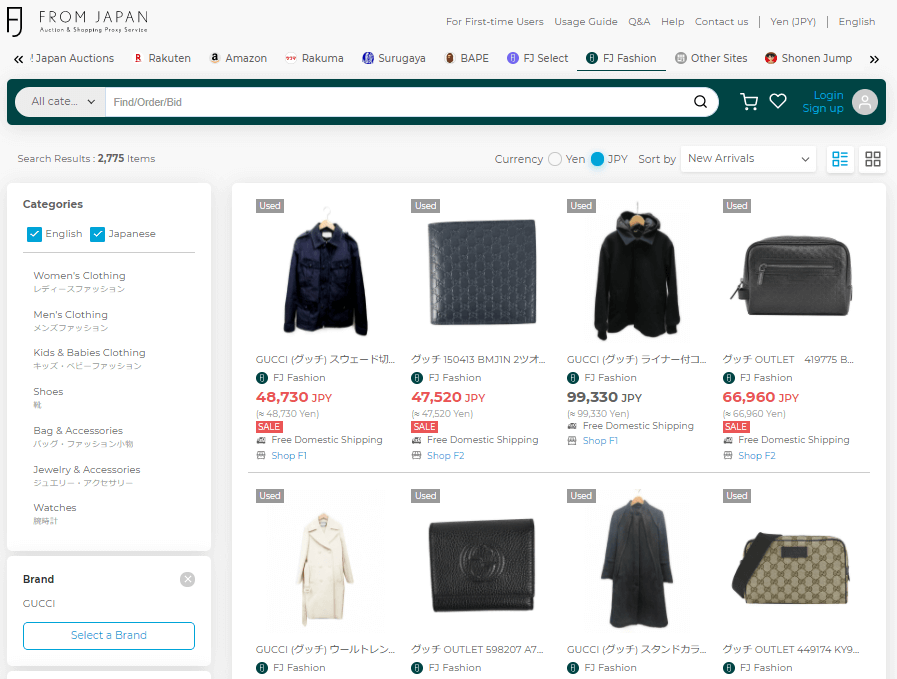Select Women's Clothing category
Viewport: 897px width, 679px height.
pyautogui.click(x=80, y=281)
